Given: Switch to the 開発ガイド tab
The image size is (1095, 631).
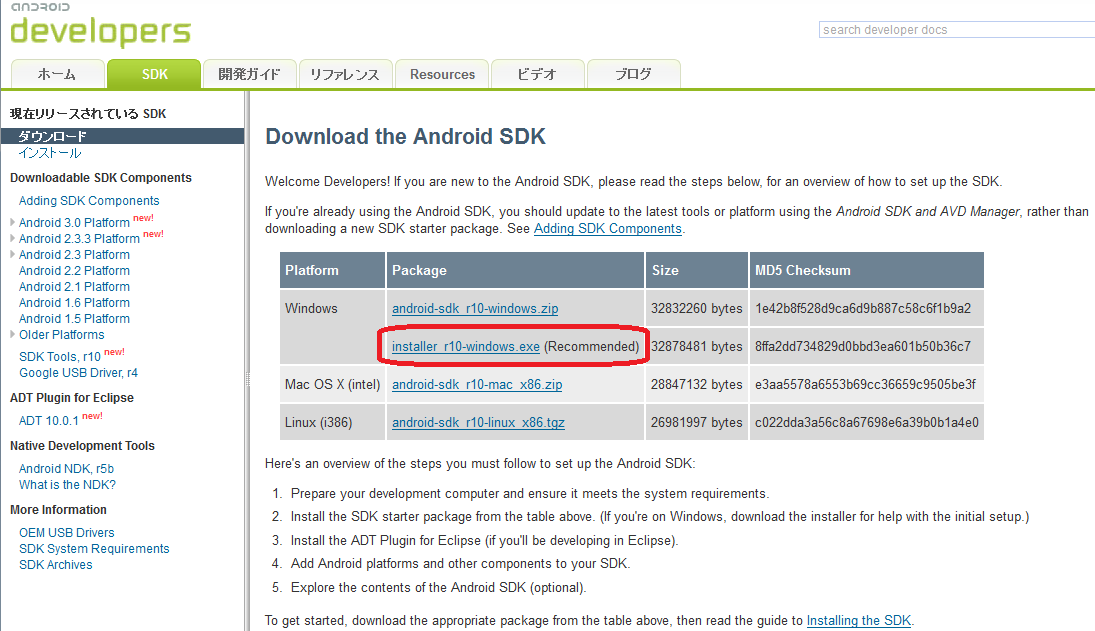Looking at the screenshot, I should click(x=249, y=74).
